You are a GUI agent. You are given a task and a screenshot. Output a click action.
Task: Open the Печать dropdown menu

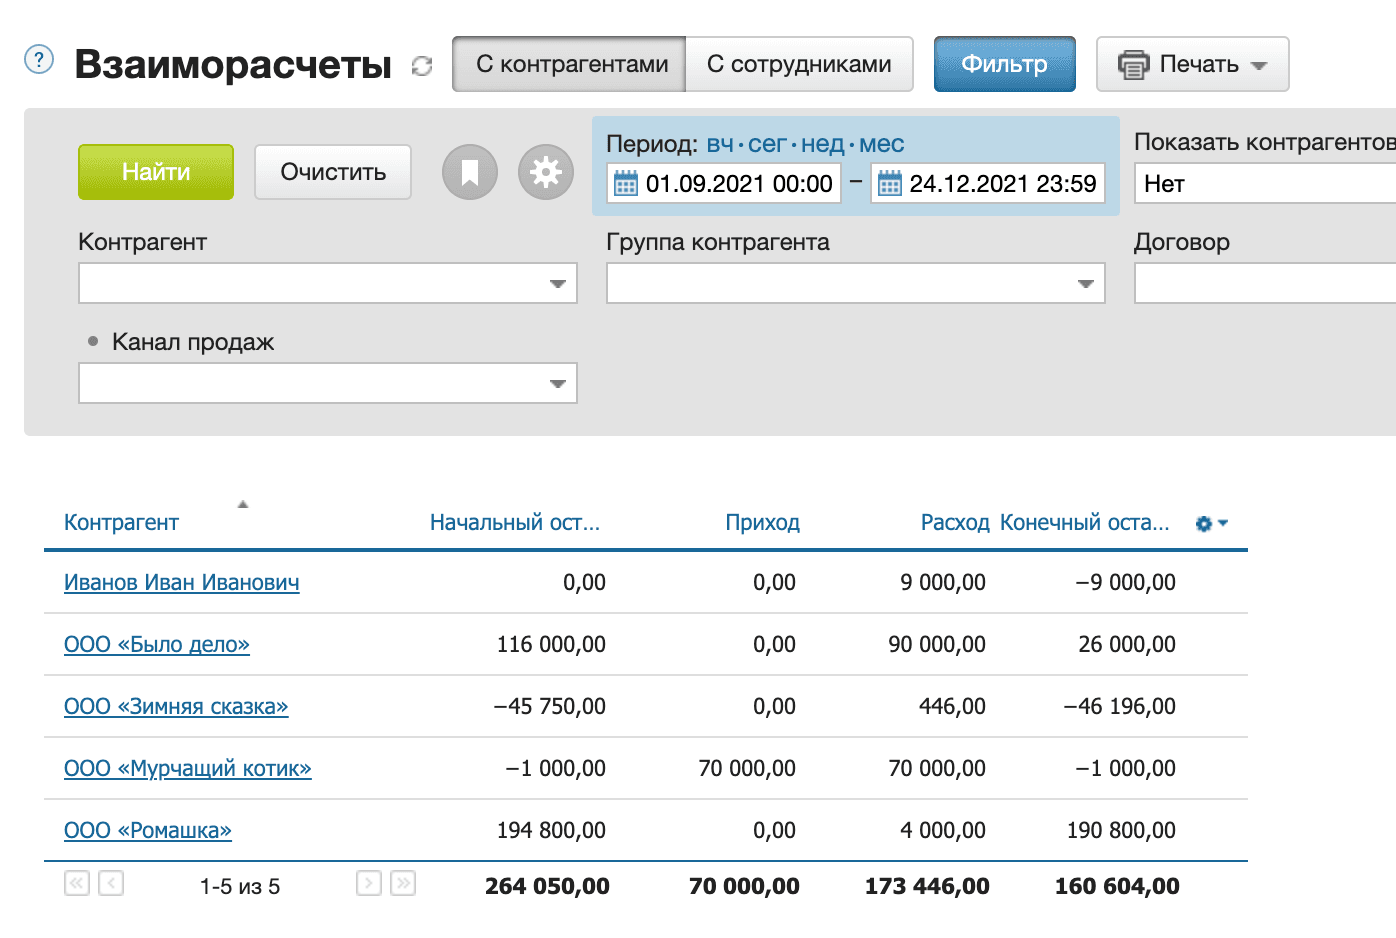pos(1192,64)
